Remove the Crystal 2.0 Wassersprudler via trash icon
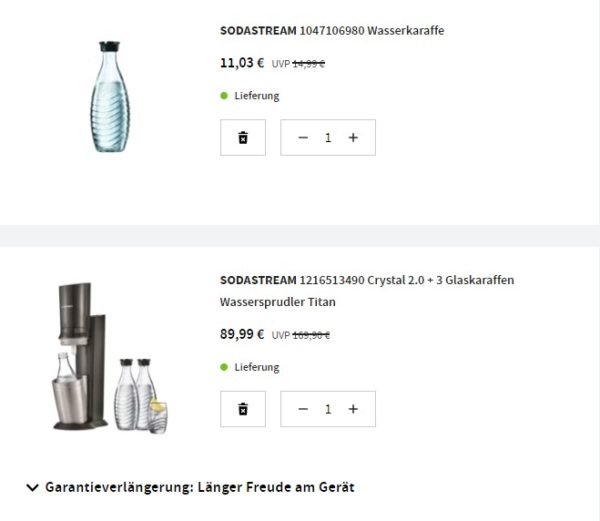 point(243,409)
